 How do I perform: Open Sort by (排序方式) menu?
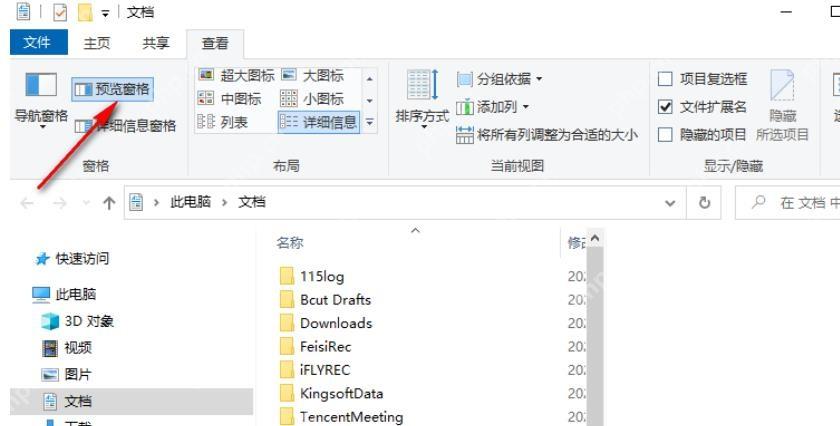422,100
